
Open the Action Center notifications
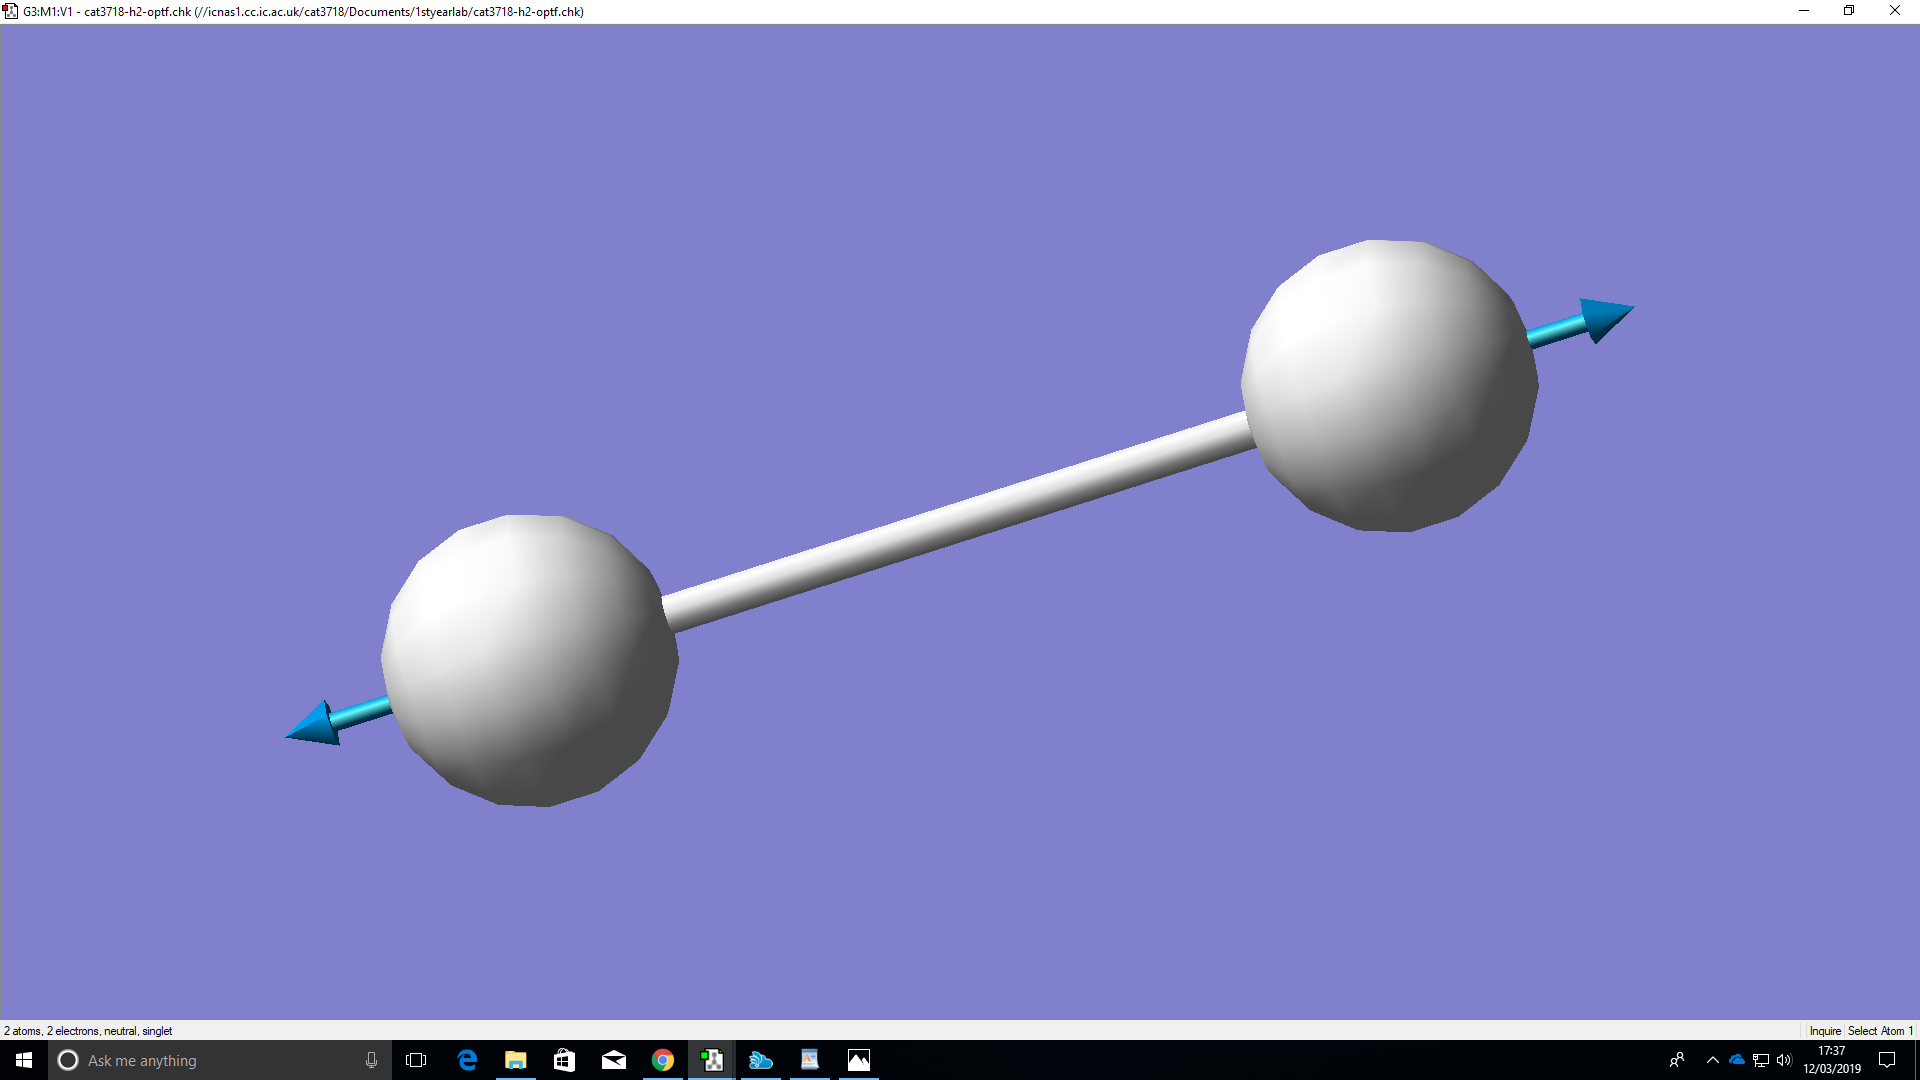pyautogui.click(x=1887, y=1060)
